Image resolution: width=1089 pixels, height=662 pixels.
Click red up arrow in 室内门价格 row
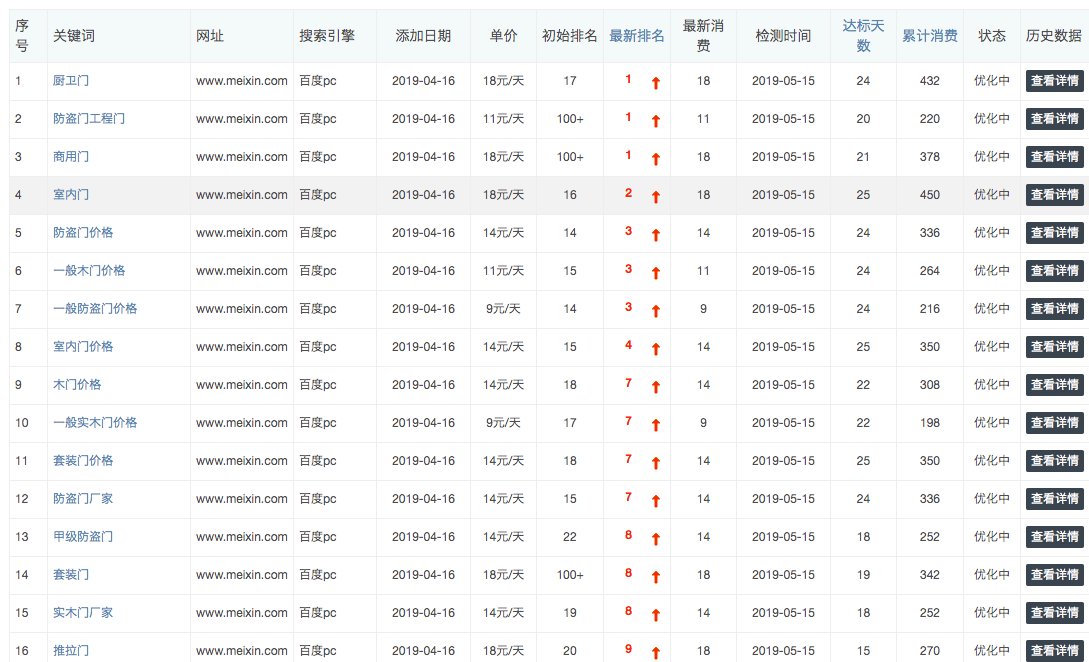656,349
